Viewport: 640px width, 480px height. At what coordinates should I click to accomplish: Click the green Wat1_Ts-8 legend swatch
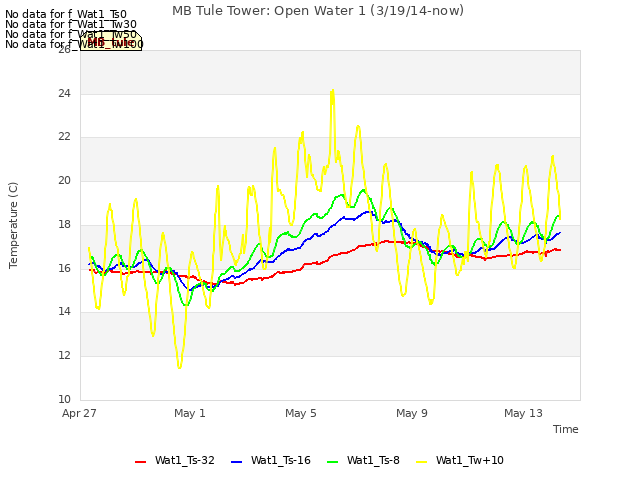tap(333, 462)
